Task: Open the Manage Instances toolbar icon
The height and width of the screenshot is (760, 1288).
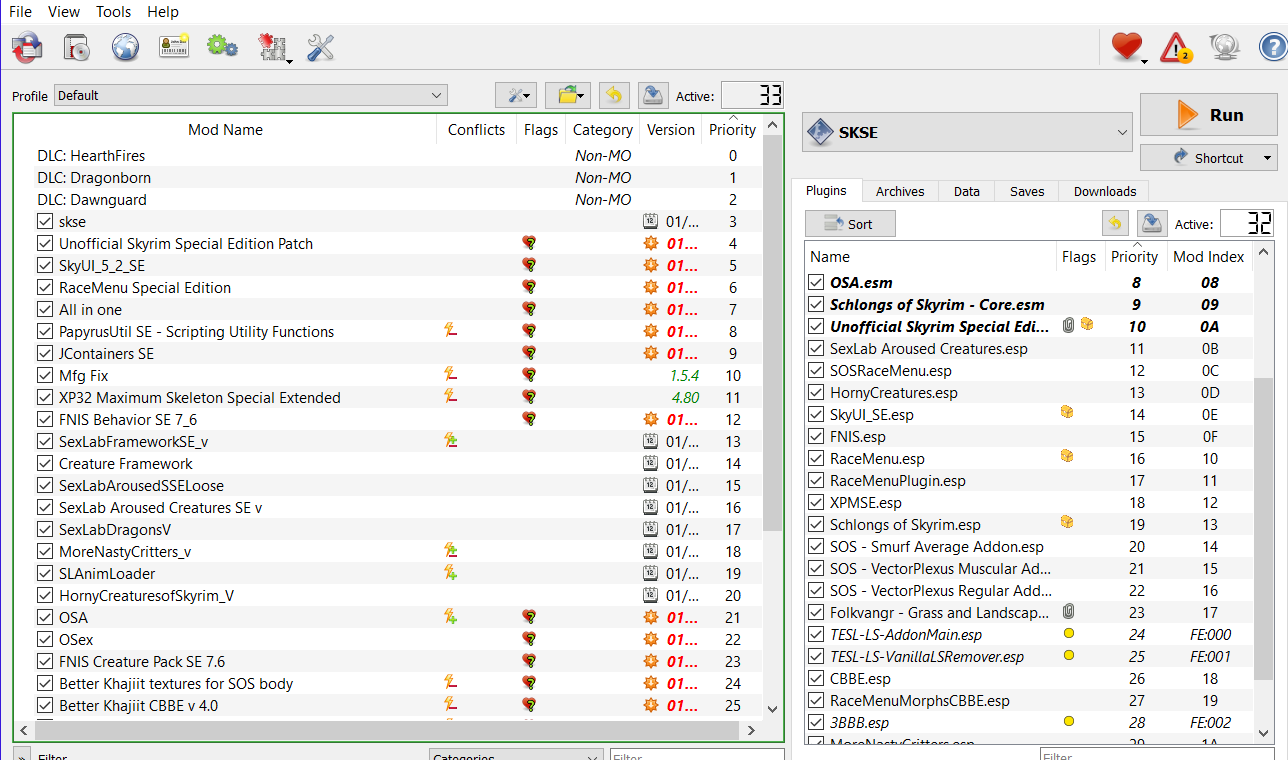Action: (x=27, y=46)
